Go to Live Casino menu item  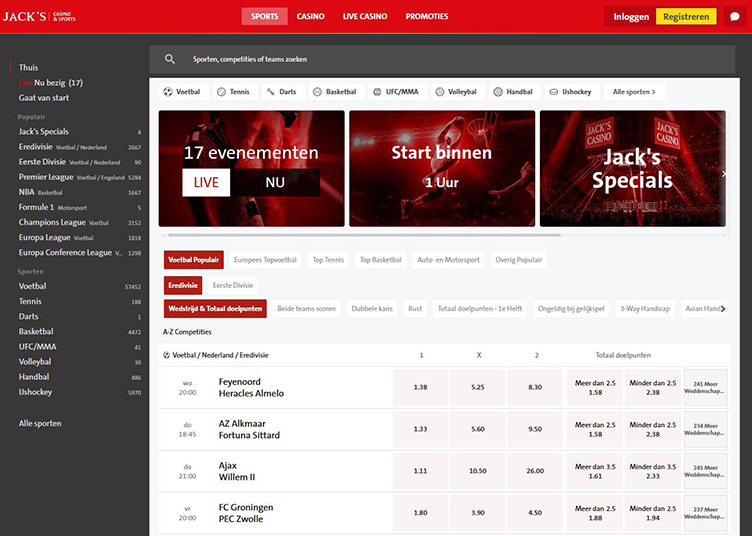click(x=365, y=16)
